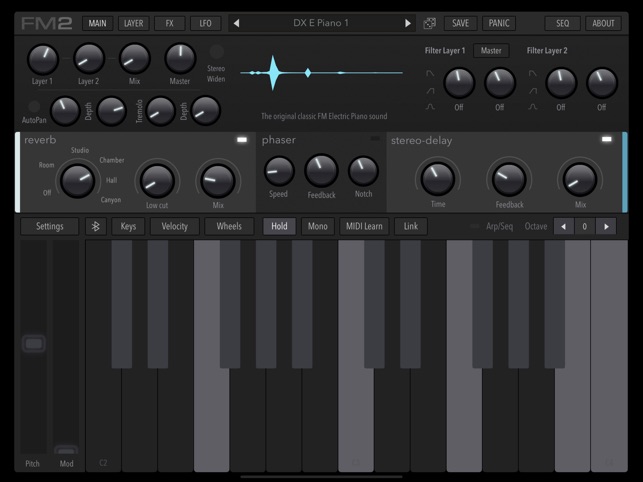Screen dimensions: 643x482
Task: Switch to the MAIN tab
Action: 98,23
